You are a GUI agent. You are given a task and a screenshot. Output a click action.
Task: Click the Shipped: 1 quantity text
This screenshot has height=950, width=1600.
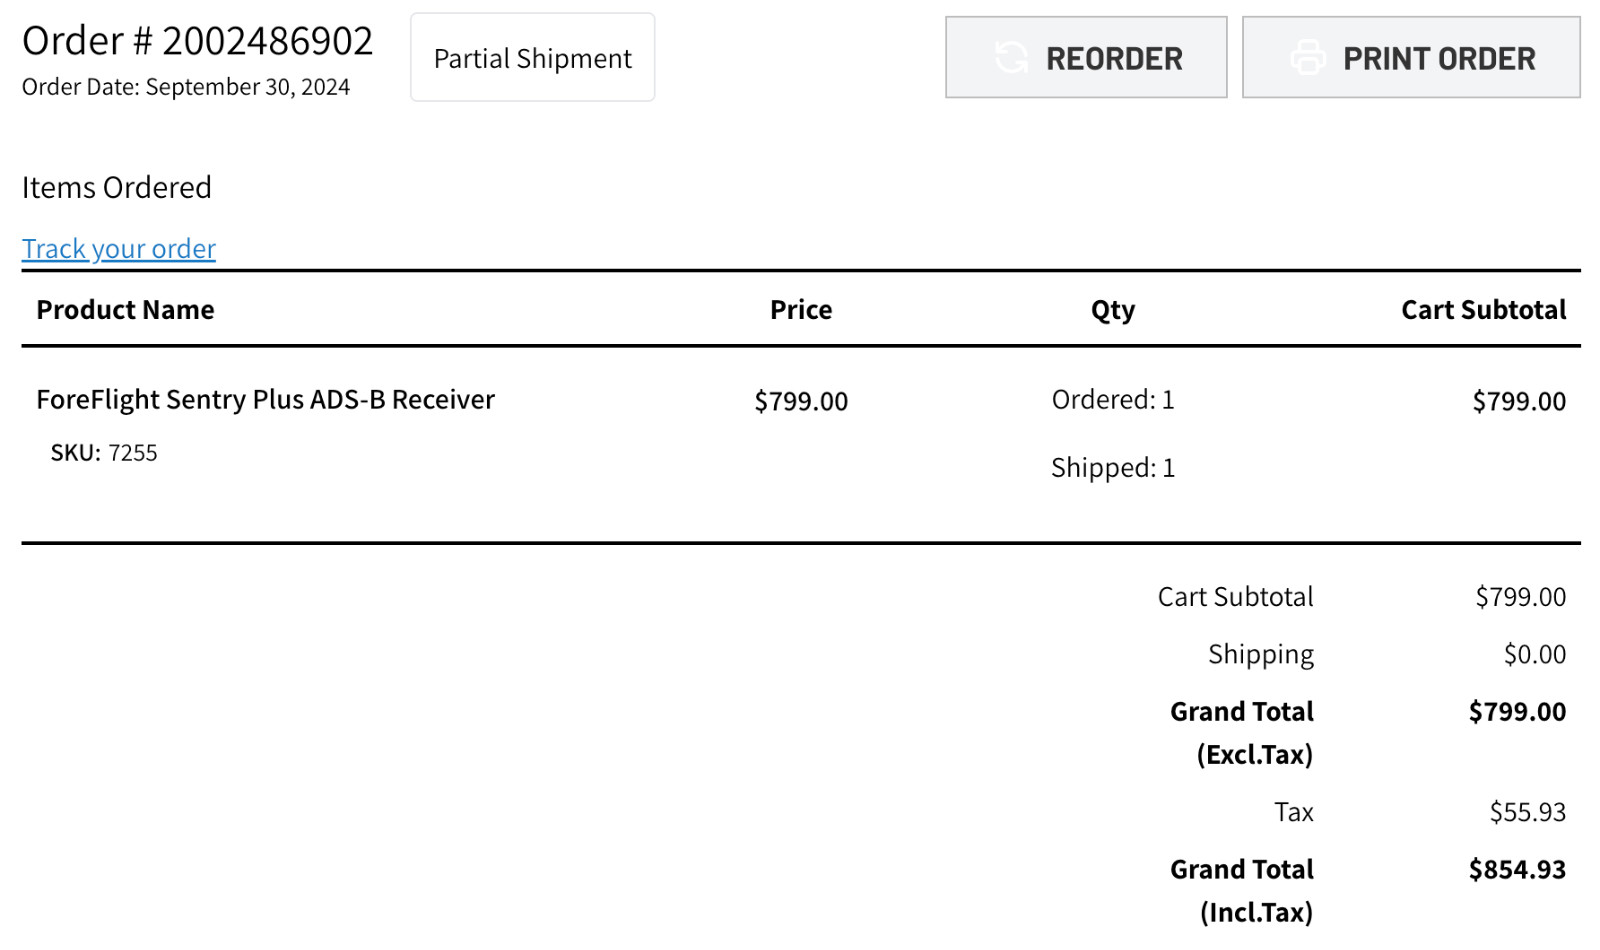click(x=1113, y=468)
